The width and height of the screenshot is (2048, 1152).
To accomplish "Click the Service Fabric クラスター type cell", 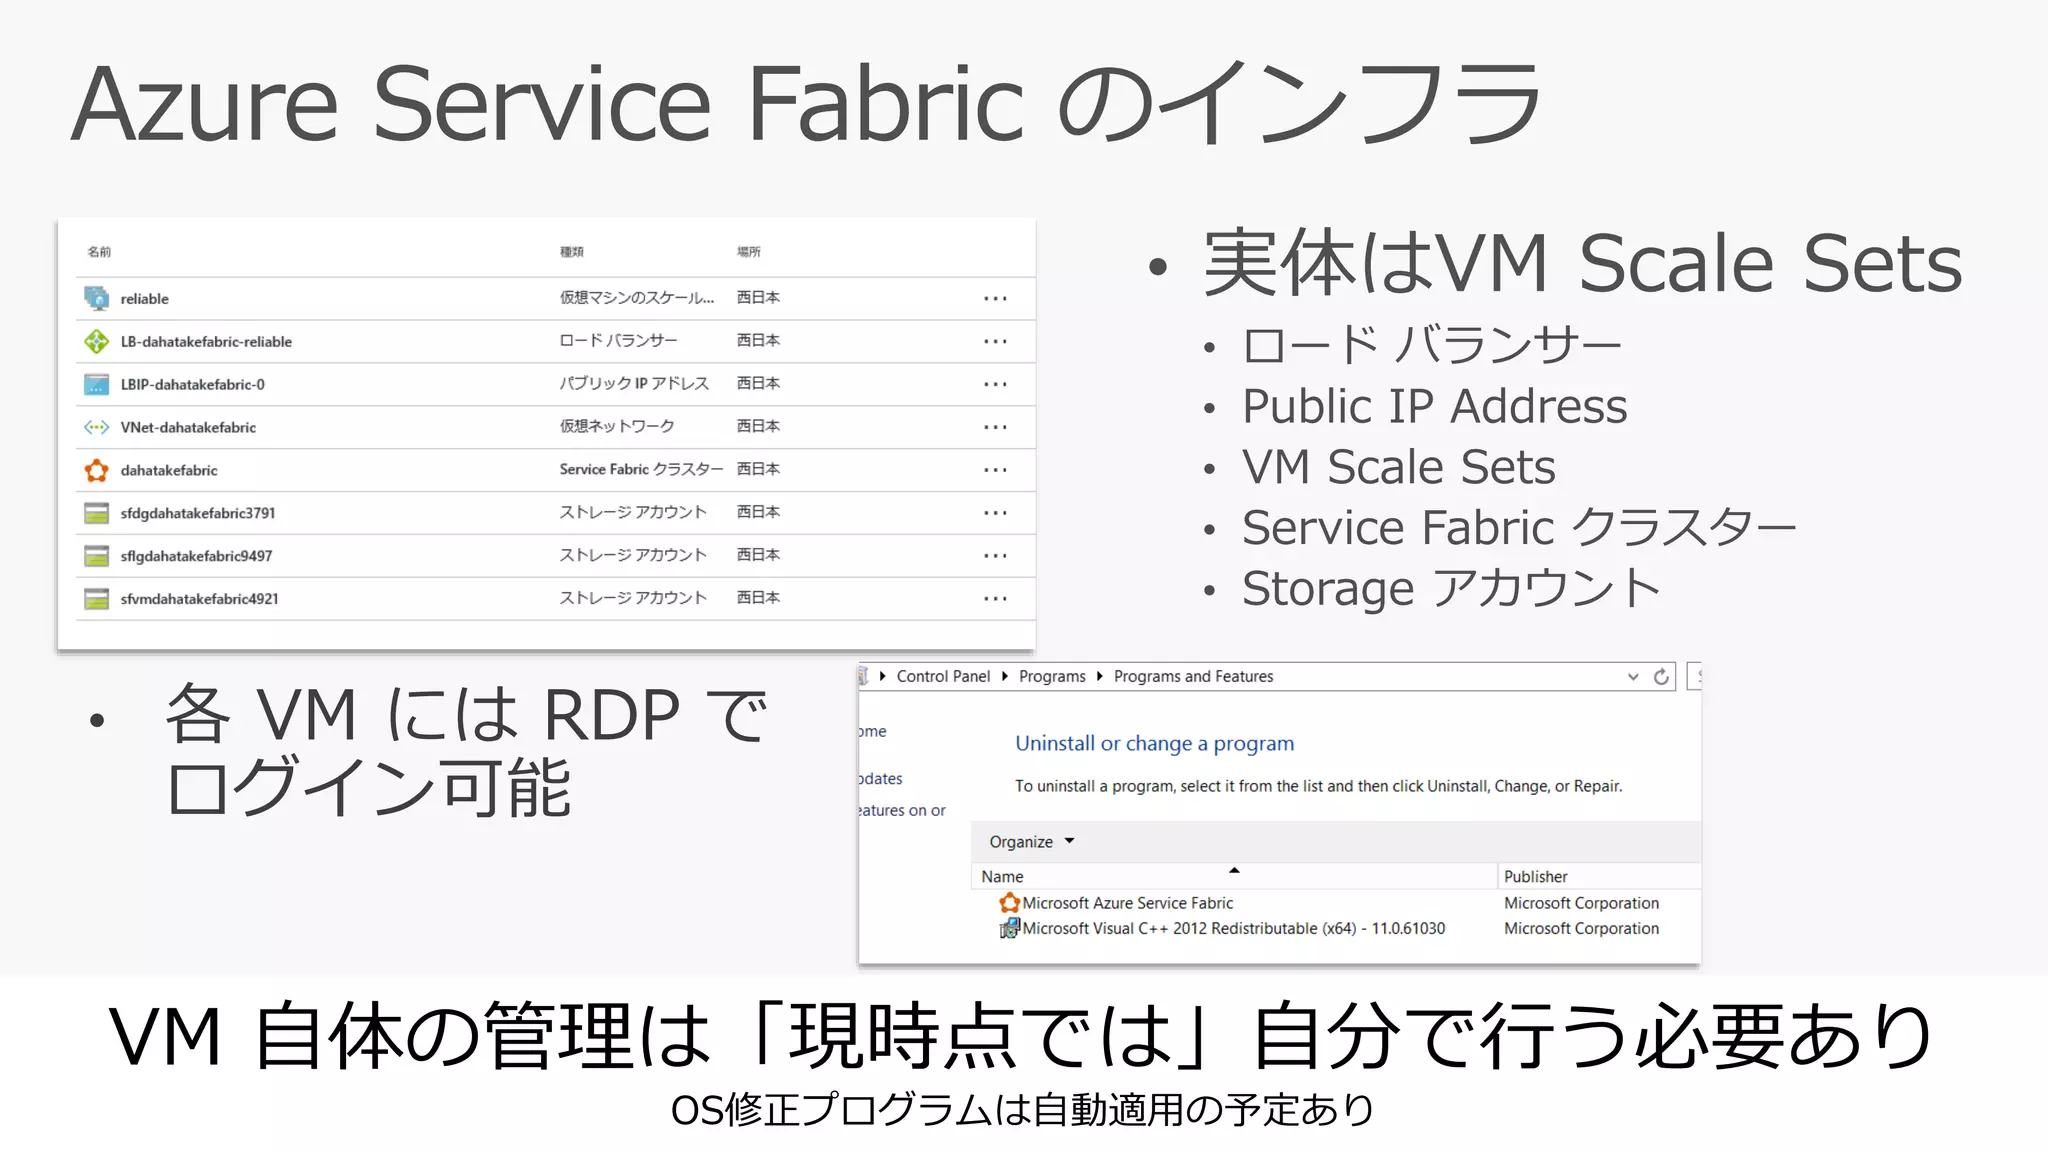I will pos(641,469).
